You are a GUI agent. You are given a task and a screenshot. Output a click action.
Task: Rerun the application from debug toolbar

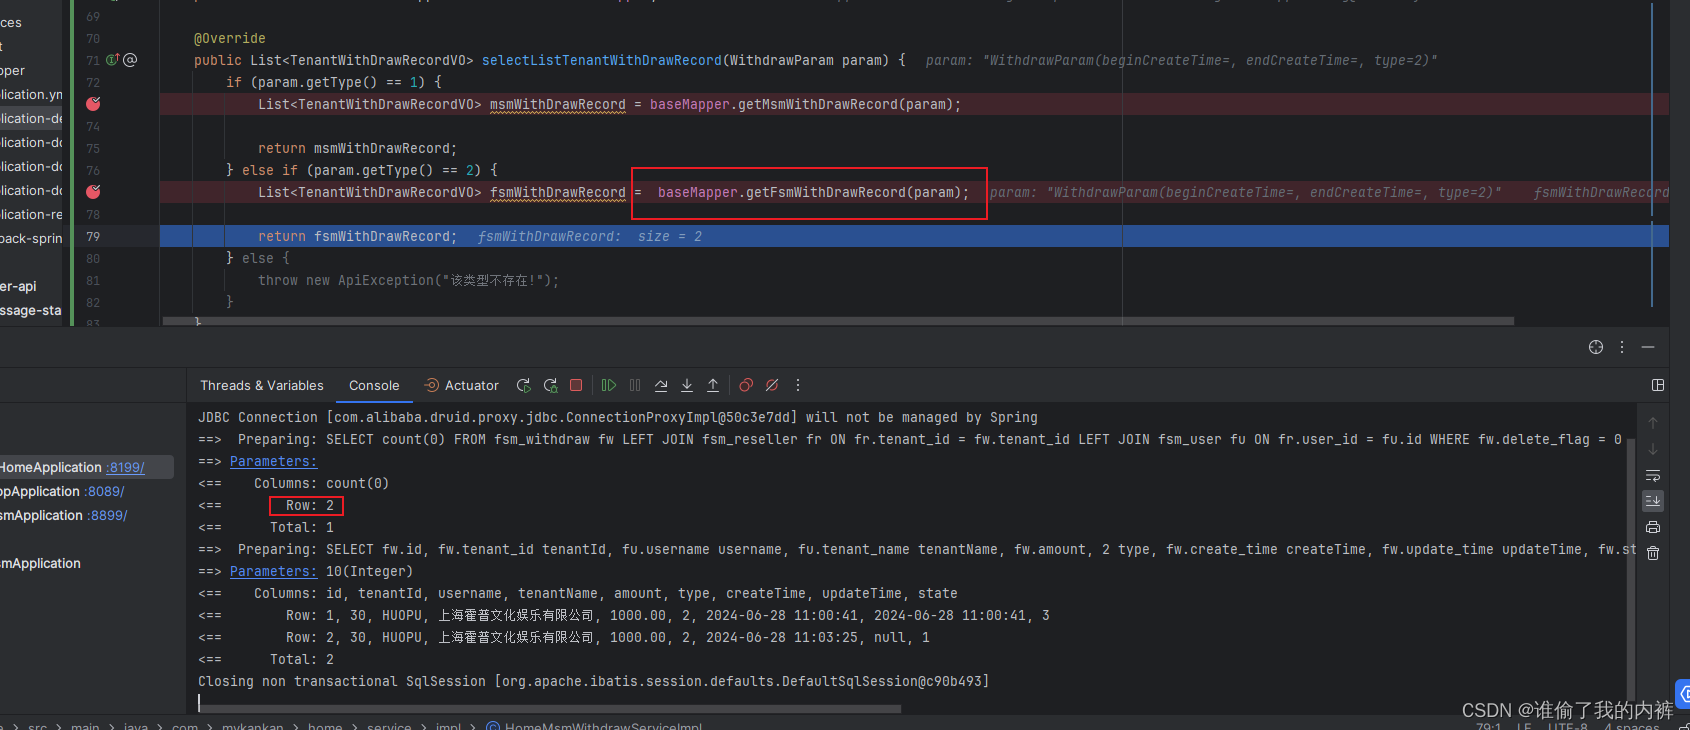pos(523,385)
